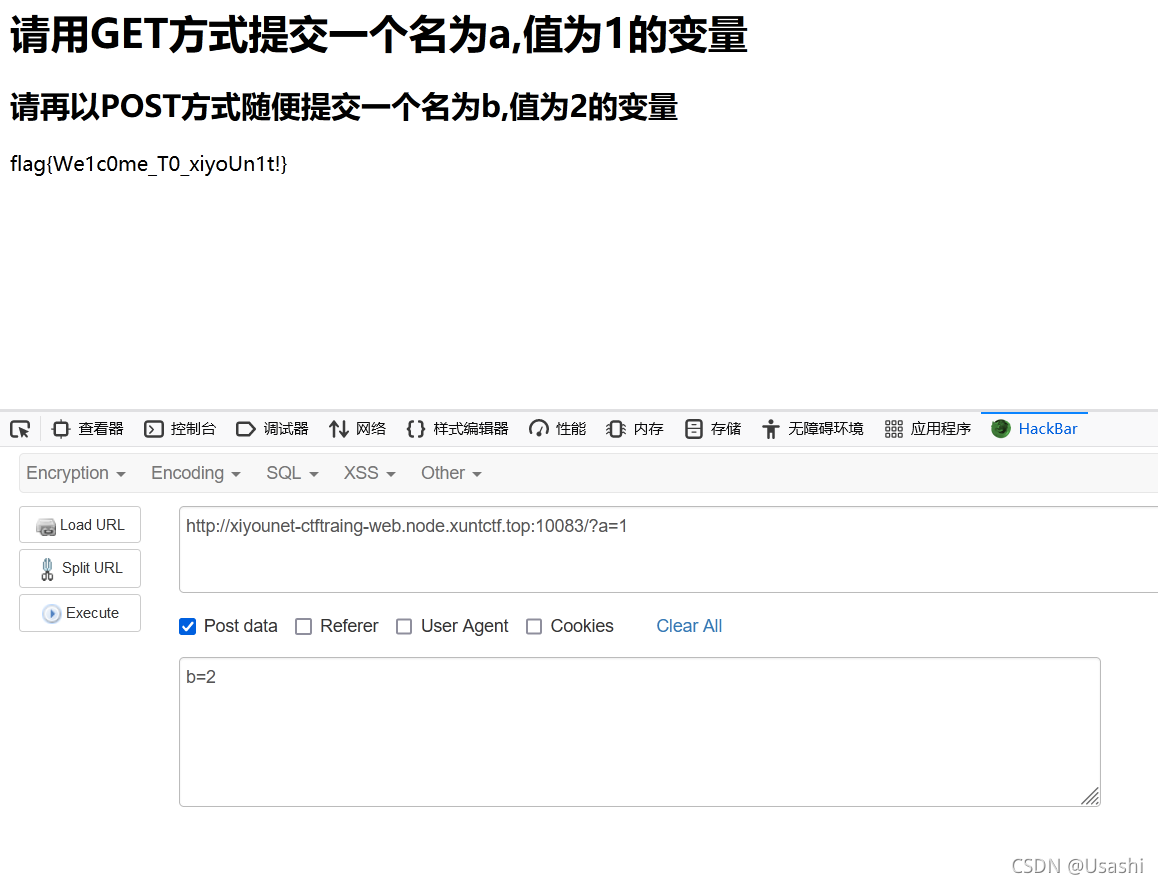Select the HackBar tab
The width and height of the screenshot is (1158, 884).
point(1034,429)
